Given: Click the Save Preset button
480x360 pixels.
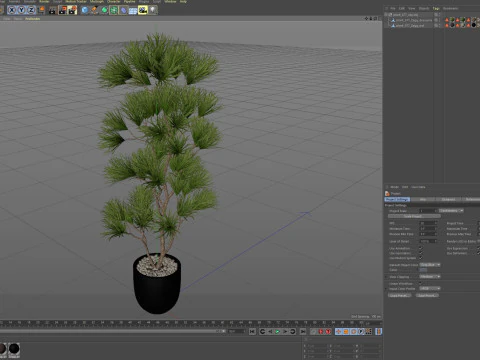Looking at the screenshot, I should (x=427, y=295).
